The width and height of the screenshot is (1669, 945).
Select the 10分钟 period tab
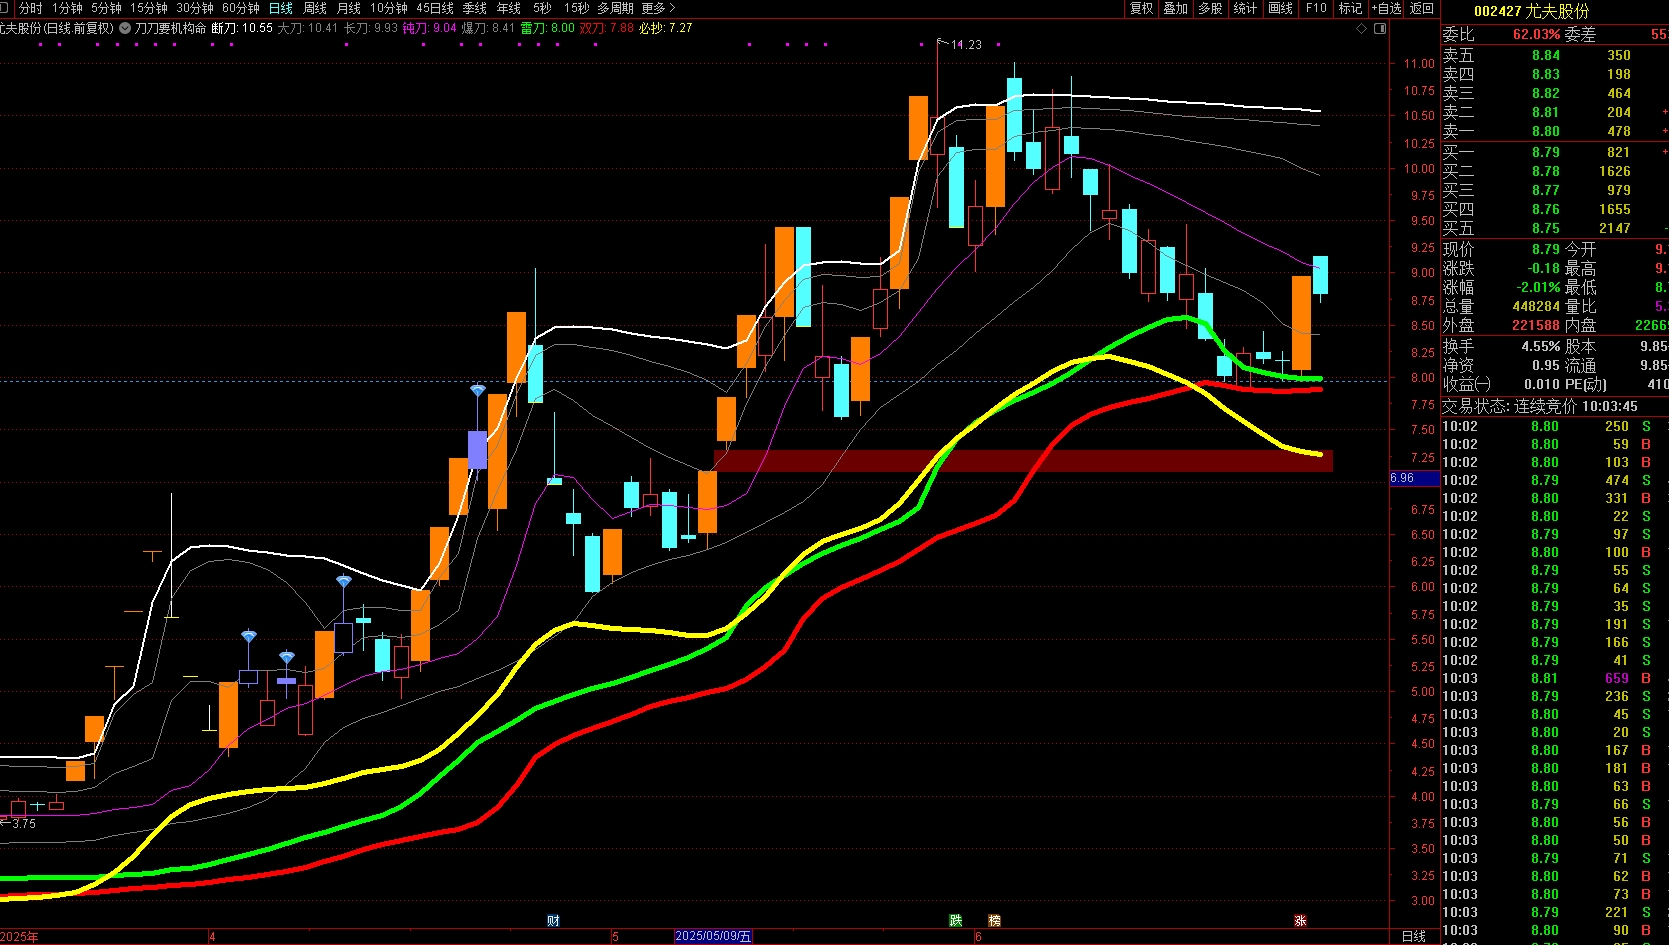coord(389,8)
